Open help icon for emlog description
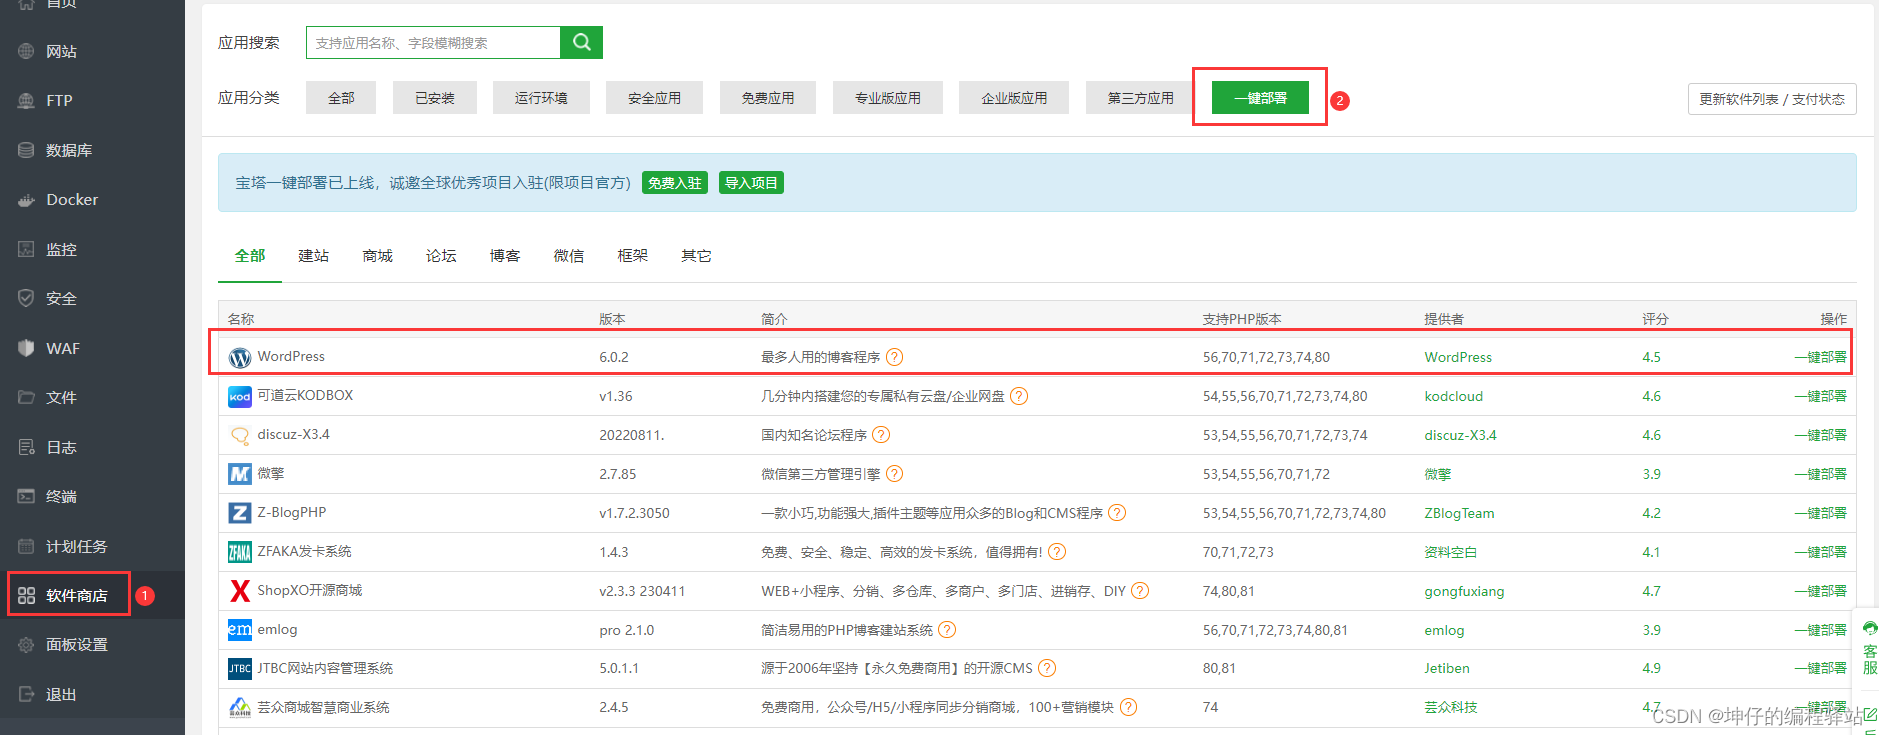This screenshot has height=735, width=1879. 947,630
